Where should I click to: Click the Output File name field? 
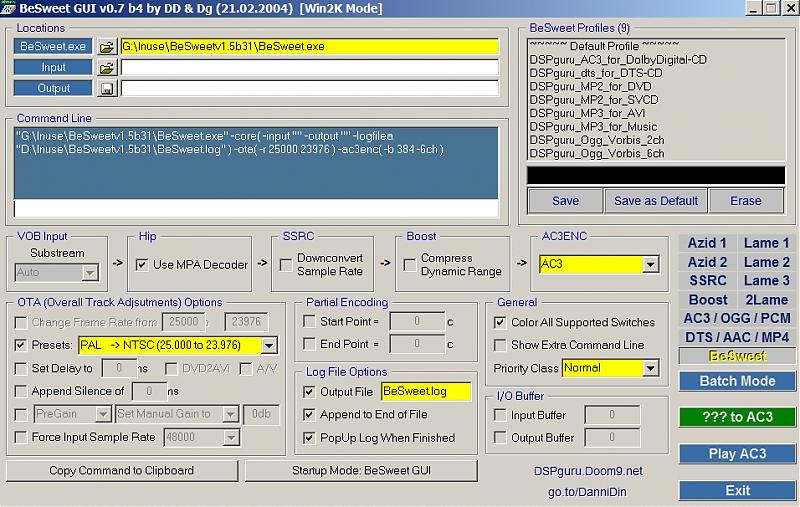click(x=425, y=391)
